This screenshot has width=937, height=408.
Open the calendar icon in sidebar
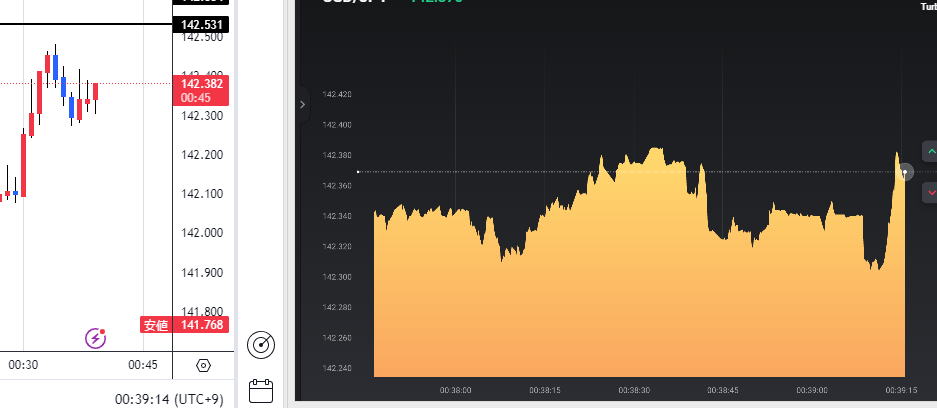click(260, 390)
